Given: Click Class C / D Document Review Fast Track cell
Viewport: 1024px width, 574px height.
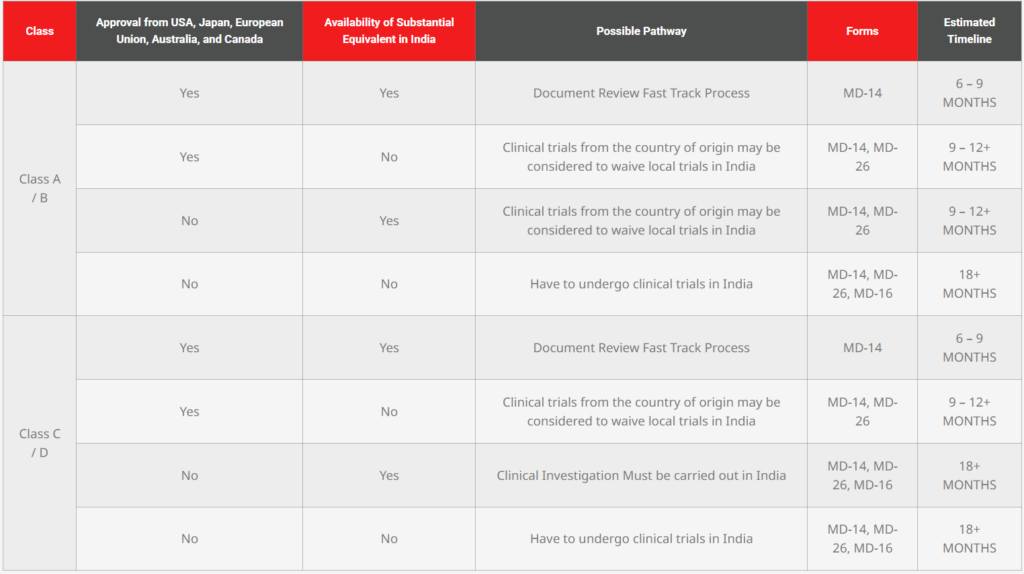Looking at the screenshot, I should [x=641, y=348].
